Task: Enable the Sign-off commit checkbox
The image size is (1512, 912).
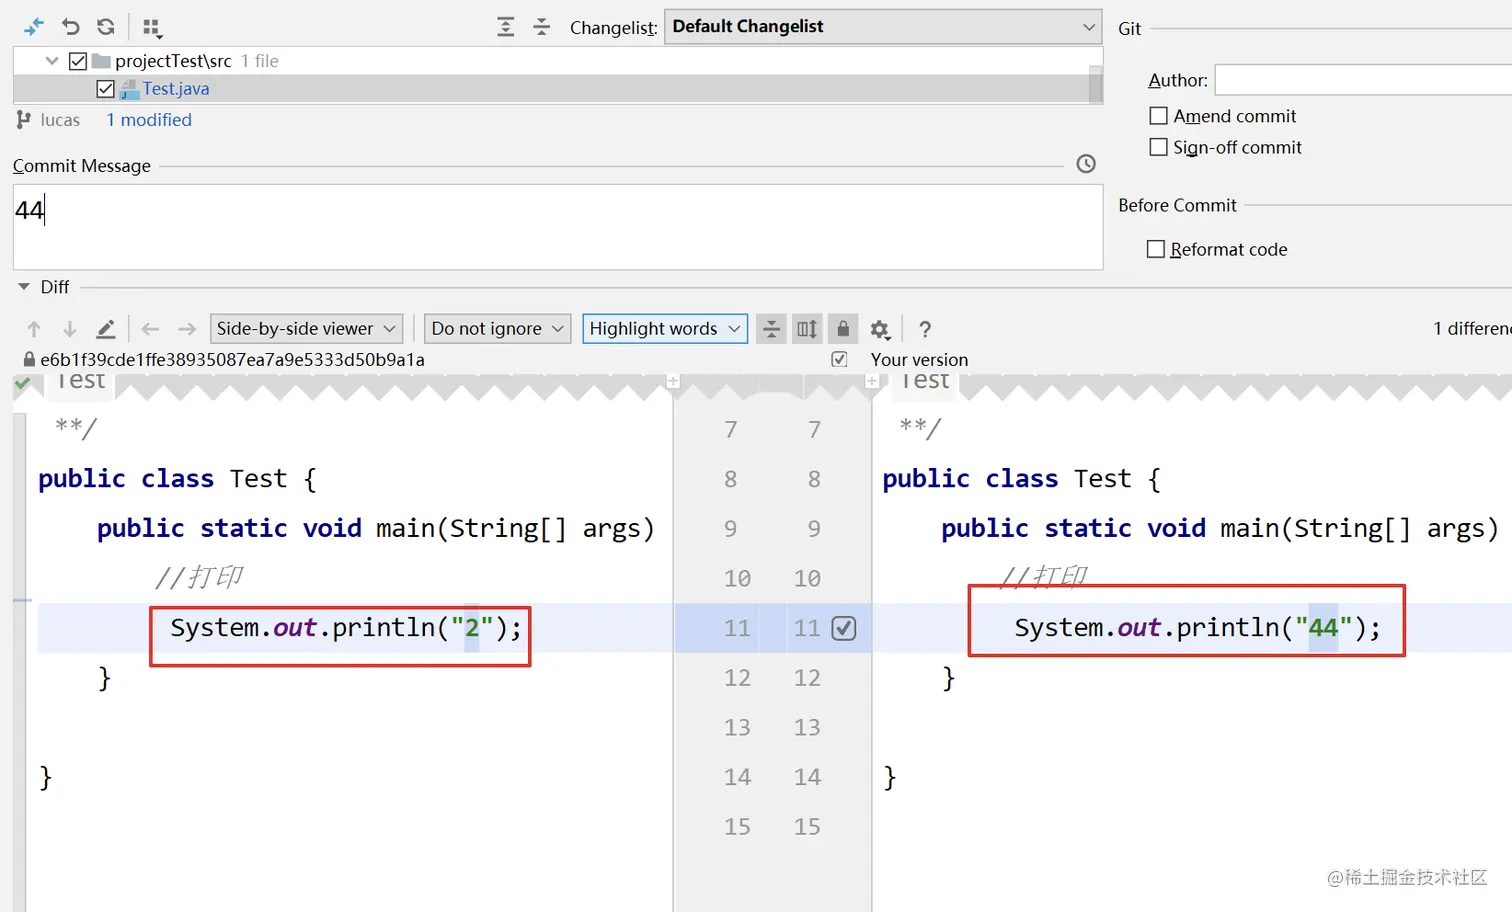Action: [x=1158, y=147]
